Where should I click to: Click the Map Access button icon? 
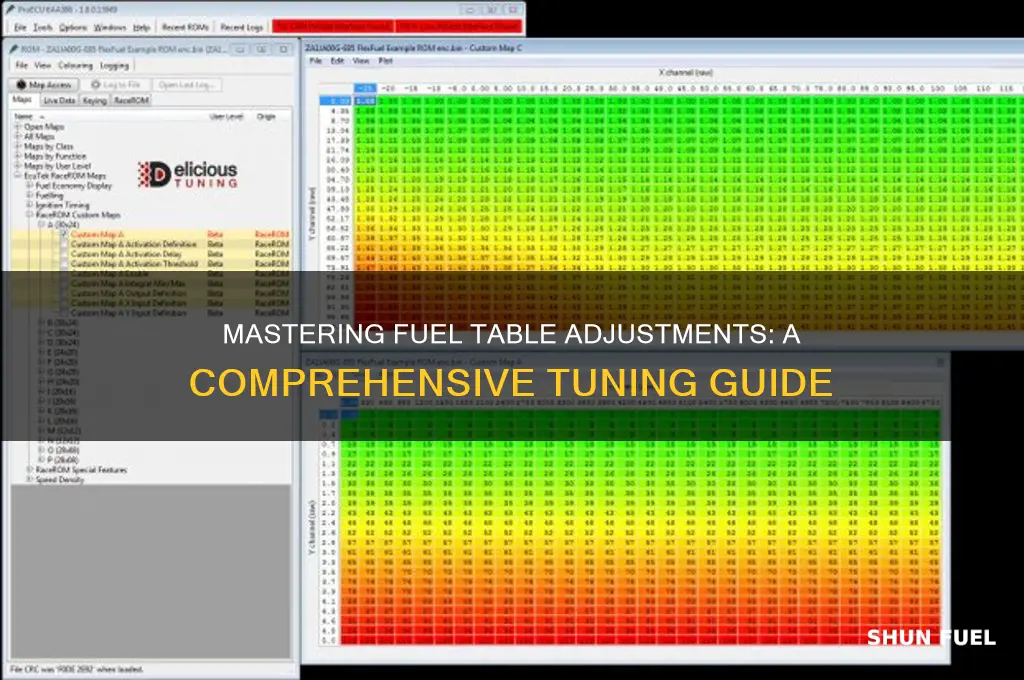click(x=21, y=85)
